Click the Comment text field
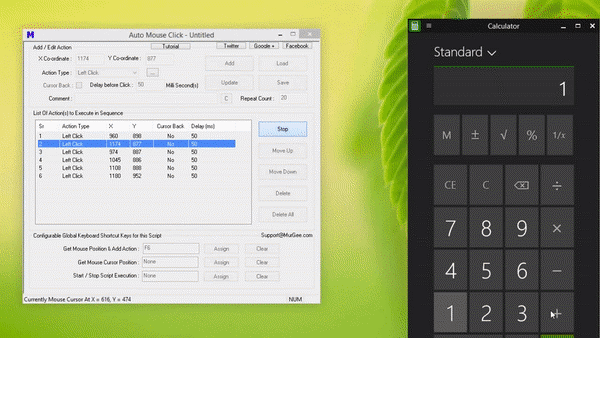This screenshot has width=600, height=407. (145, 99)
